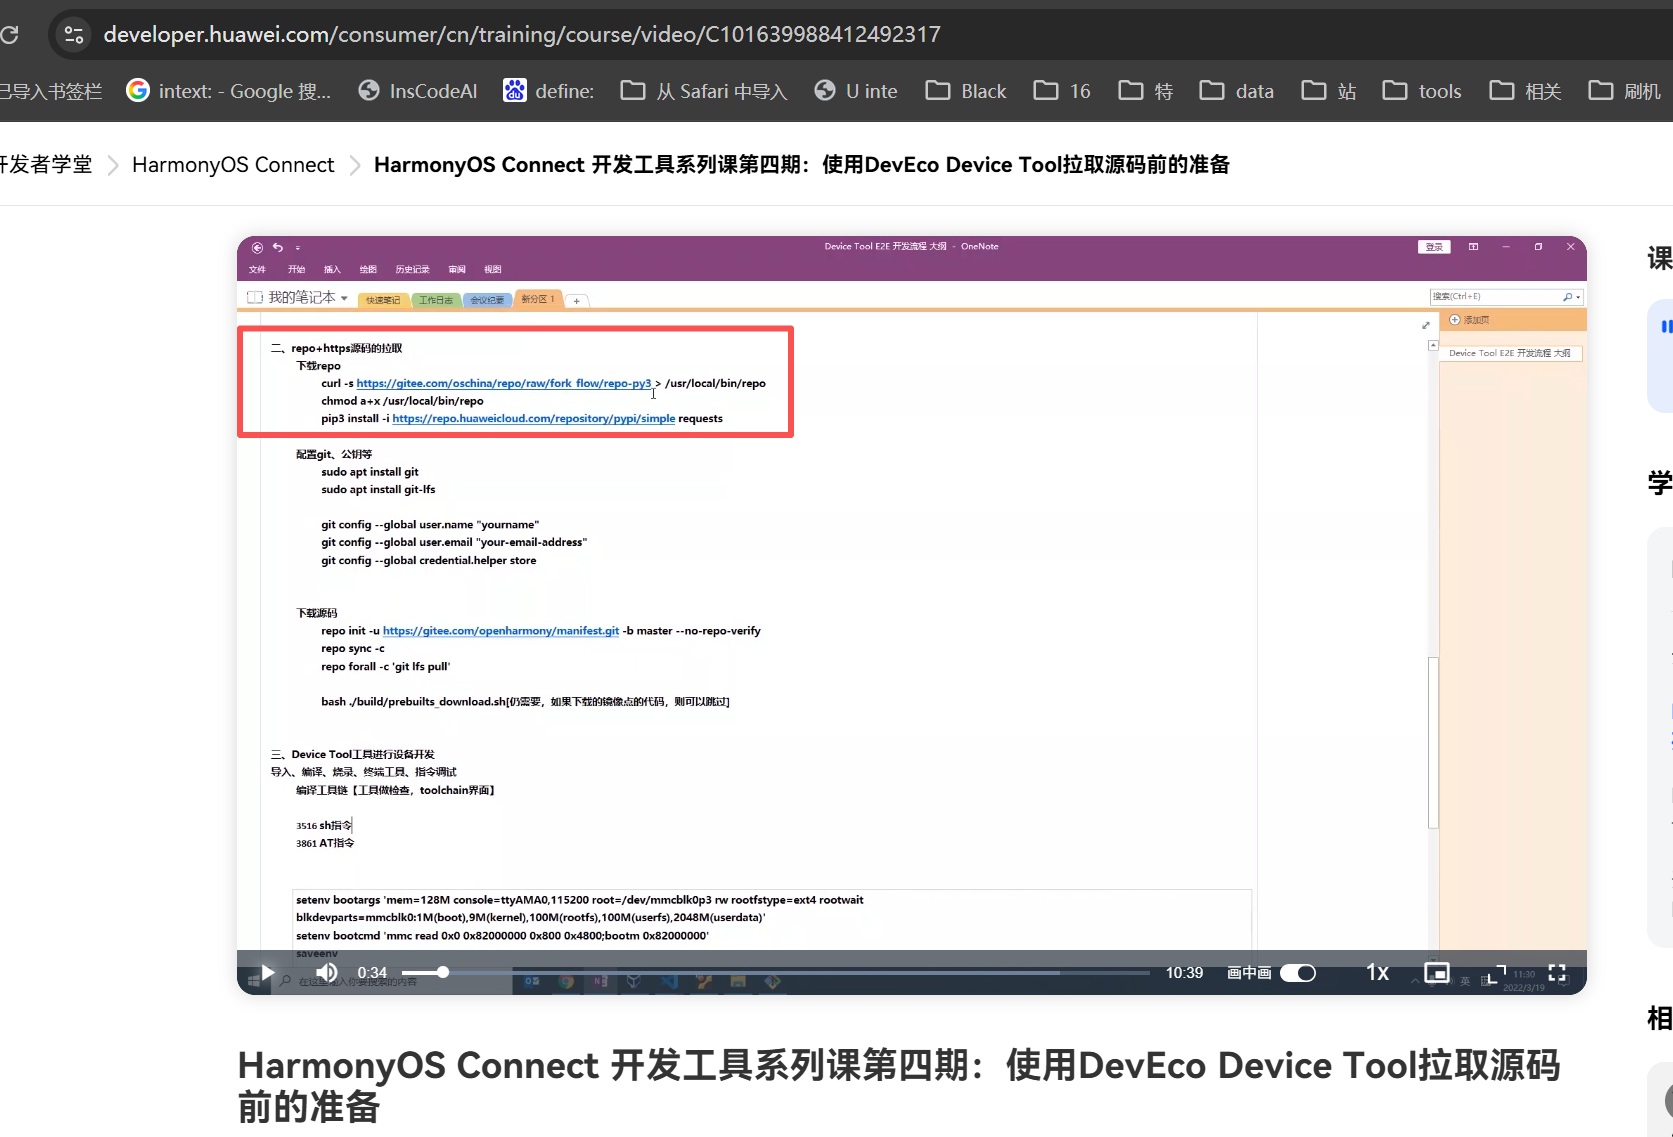This screenshot has height=1137, width=1673.
Task: Click the OneNote page vertical scrollbar thumb
Action: pyautogui.click(x=1433, y=742)
